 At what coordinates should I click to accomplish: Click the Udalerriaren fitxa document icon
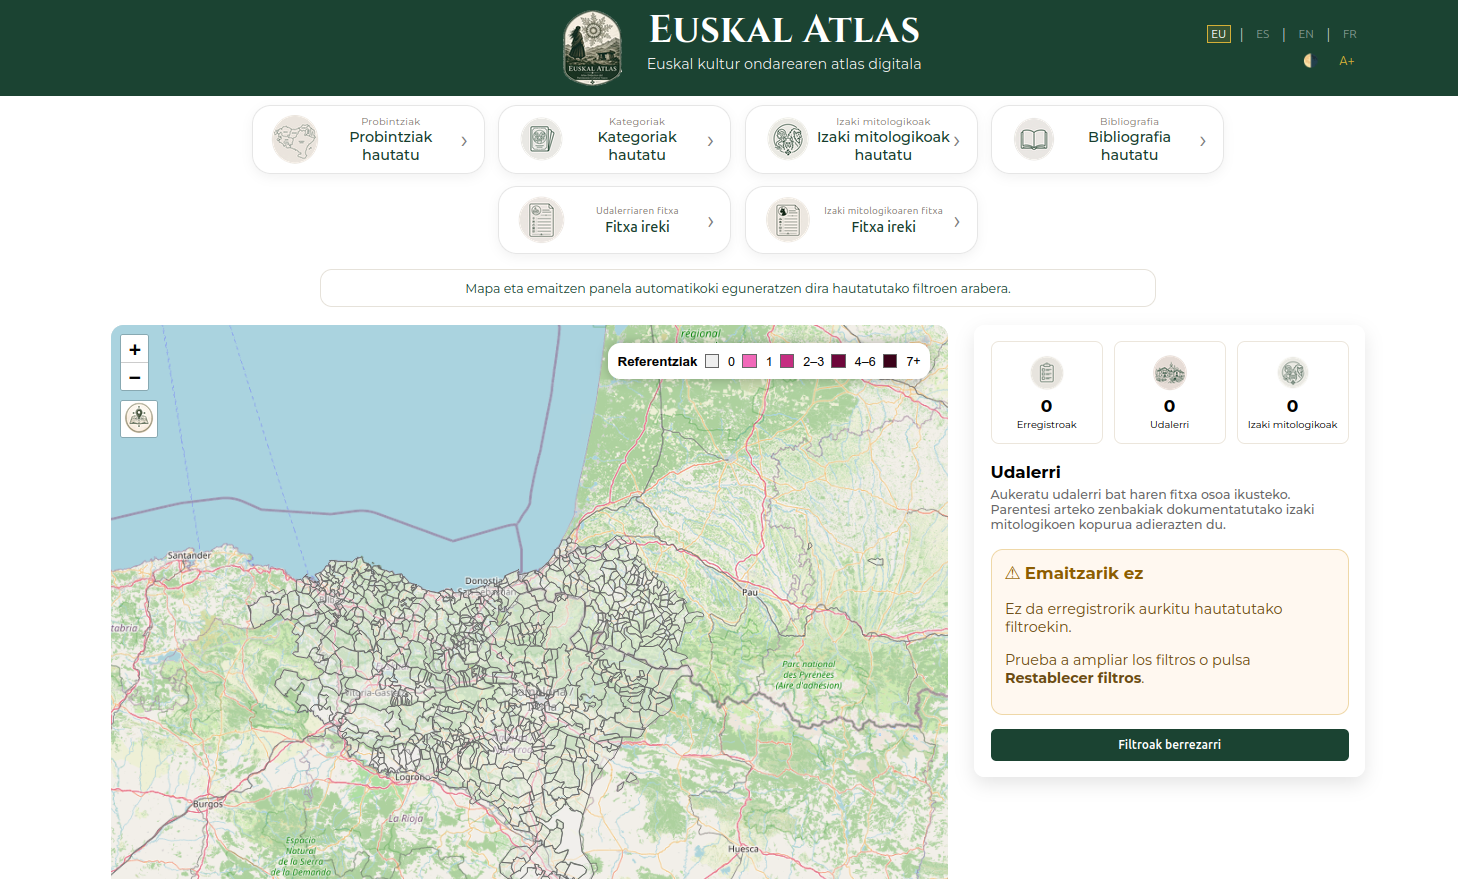pyautogui.click(x=541, y=220)
